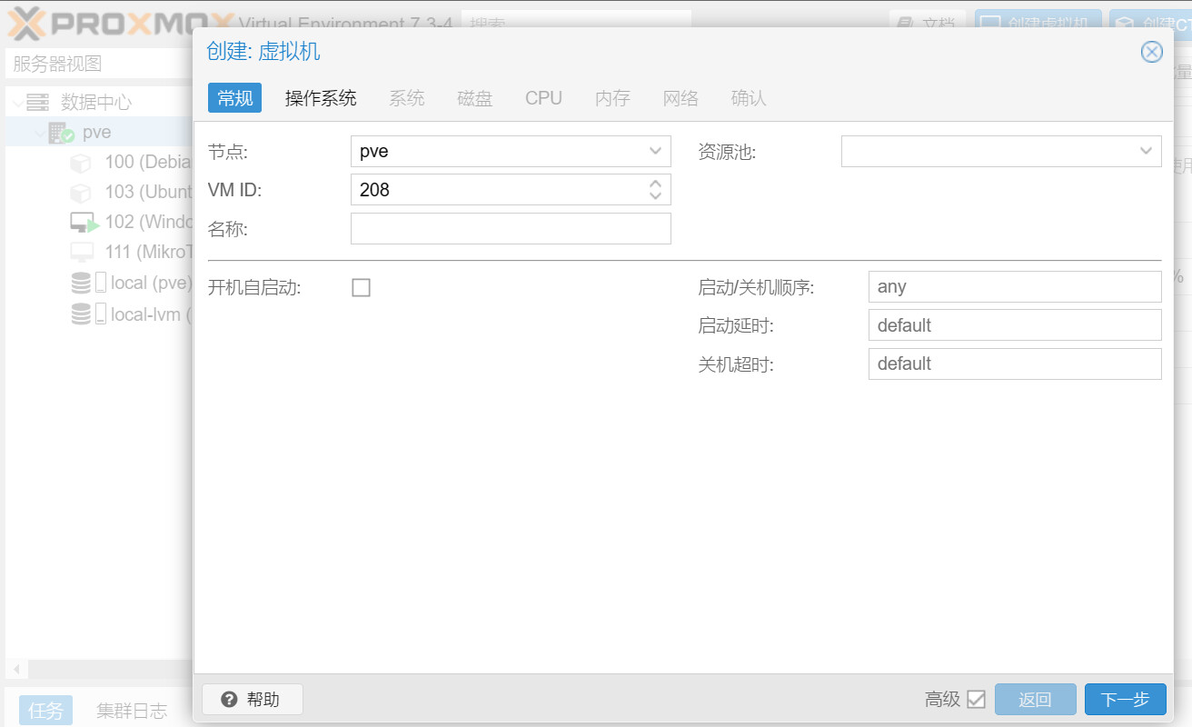Click the 返回 button
The height and width of the screenshot is (727, 1192).
1035,699
